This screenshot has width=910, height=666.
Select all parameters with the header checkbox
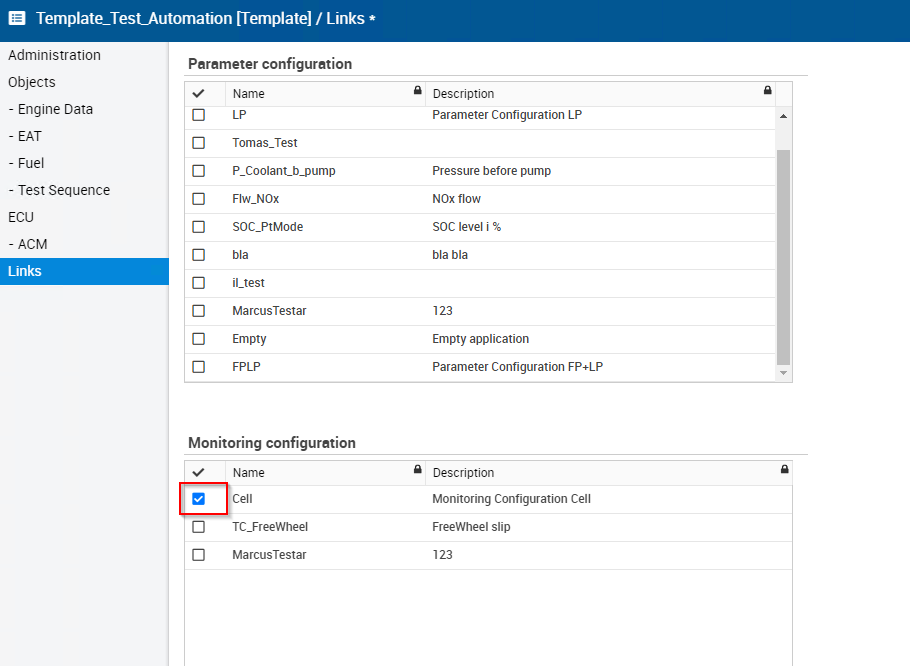197,92
